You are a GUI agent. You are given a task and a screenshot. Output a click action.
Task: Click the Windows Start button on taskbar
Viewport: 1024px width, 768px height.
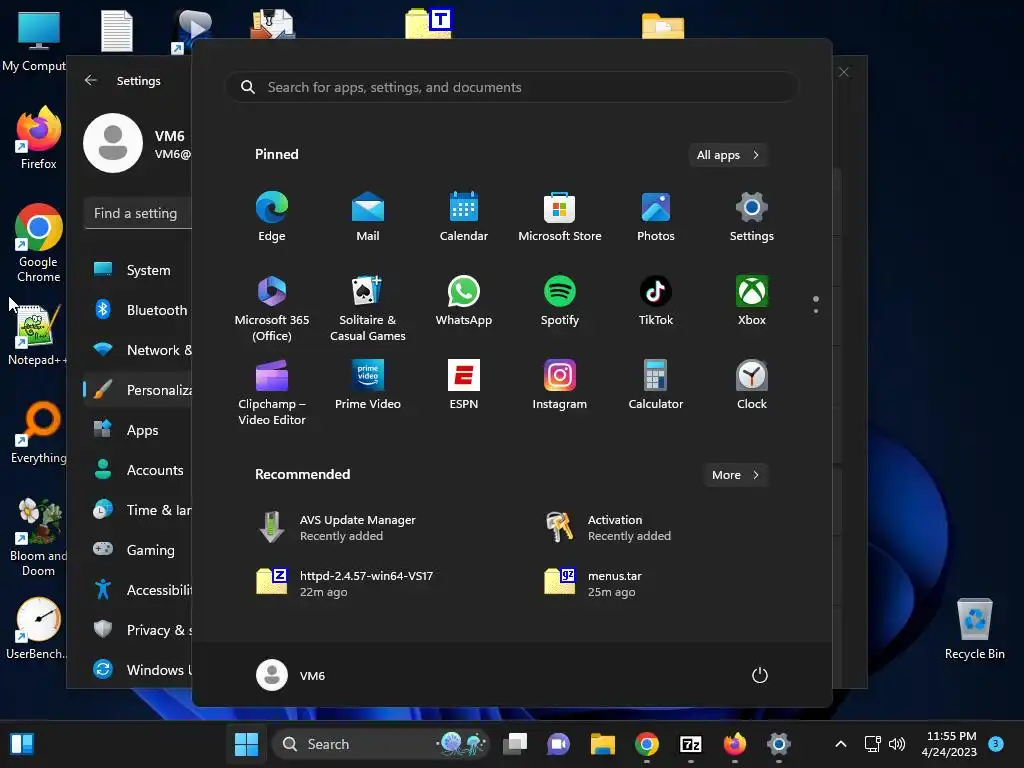(246, 744)
